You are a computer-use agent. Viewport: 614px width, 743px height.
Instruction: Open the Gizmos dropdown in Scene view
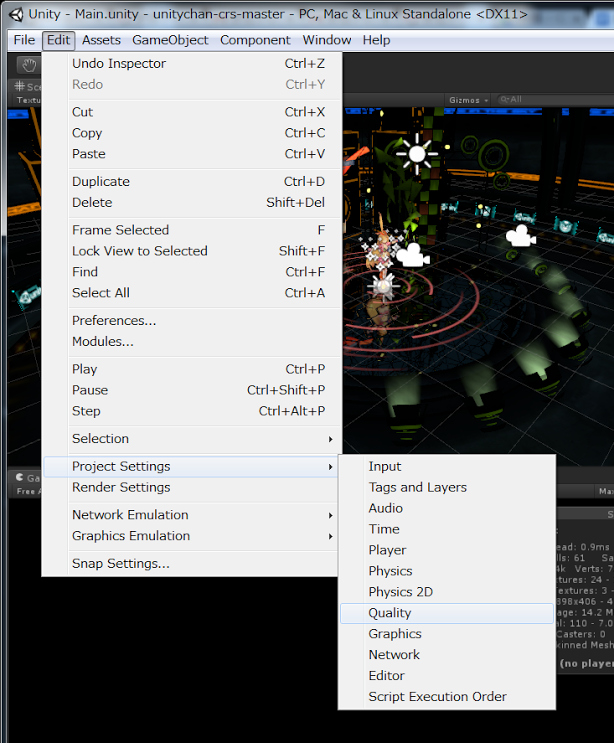pyautogui.click(x=468, y=100)
